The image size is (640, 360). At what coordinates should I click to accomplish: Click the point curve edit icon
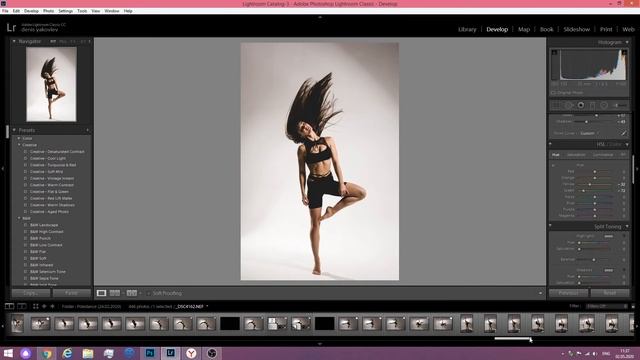(x=623, y=133)
